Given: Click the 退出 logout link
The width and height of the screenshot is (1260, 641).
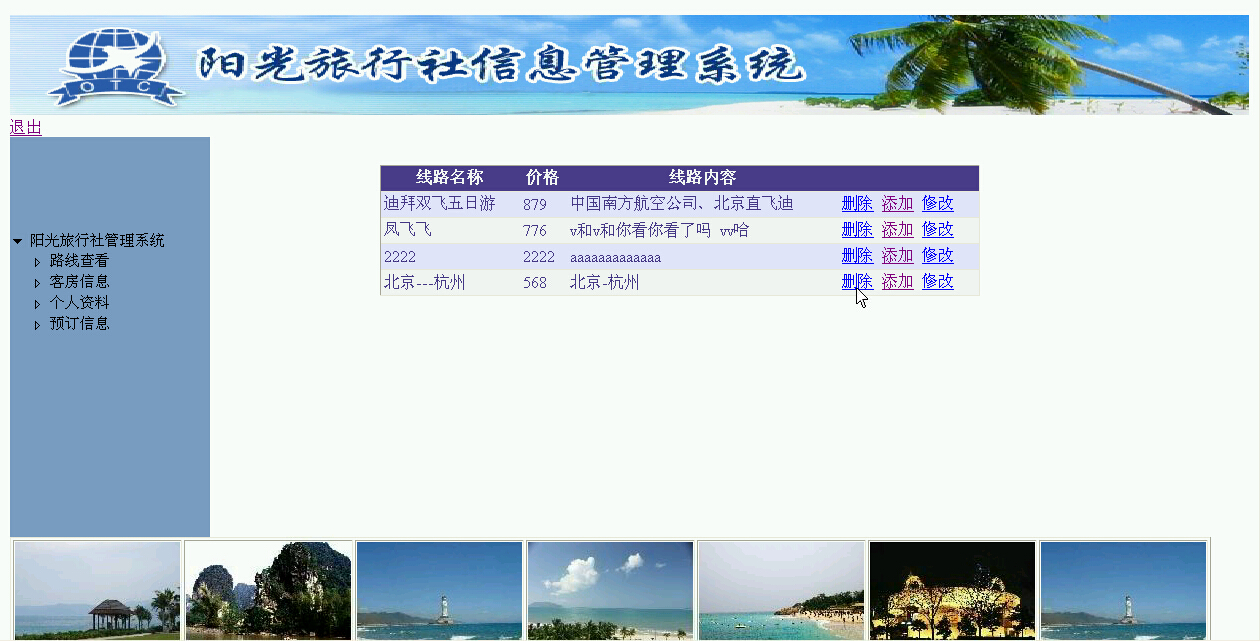Looking at the screenshot, I should click(26, 127).
